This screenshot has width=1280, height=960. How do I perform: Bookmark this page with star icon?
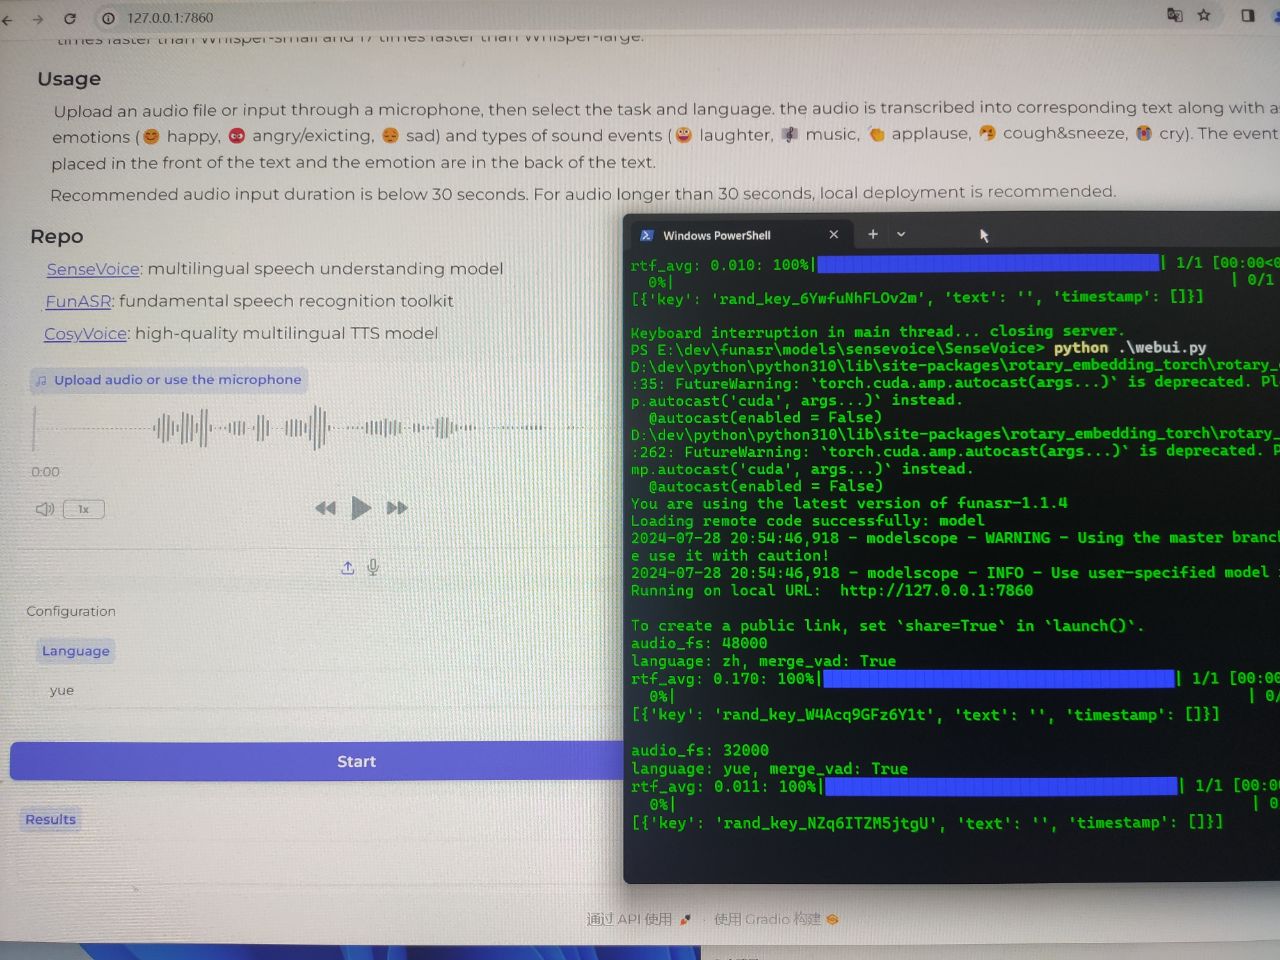1204,15
